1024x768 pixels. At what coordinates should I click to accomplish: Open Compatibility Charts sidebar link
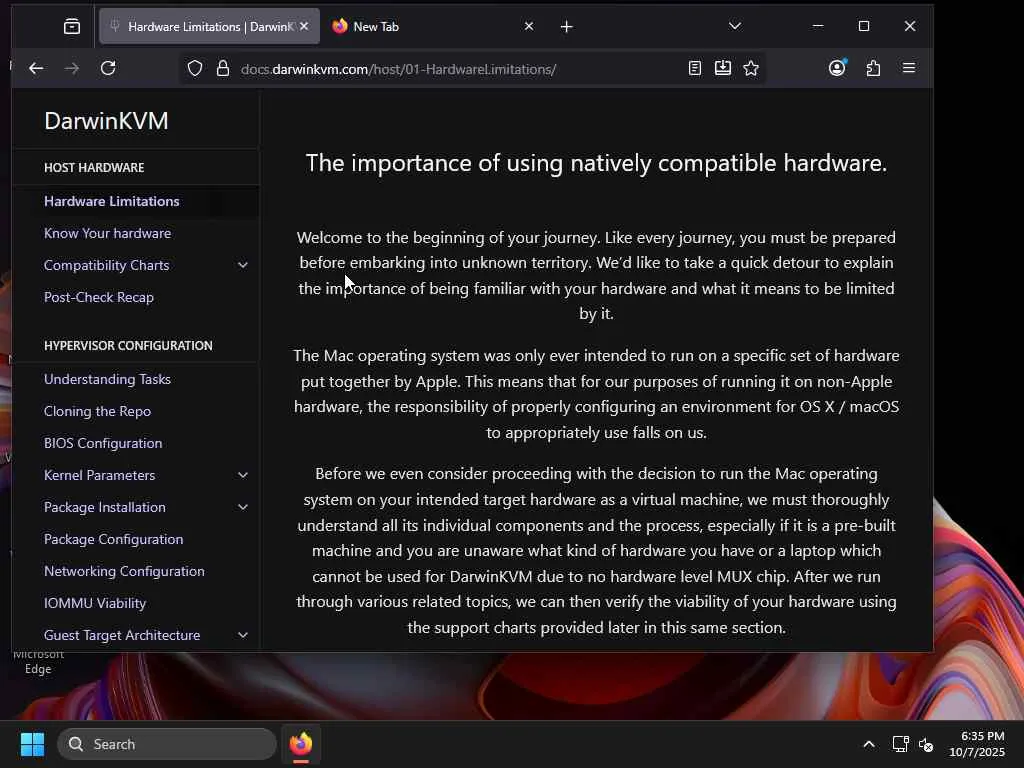[x=106, y=266]
